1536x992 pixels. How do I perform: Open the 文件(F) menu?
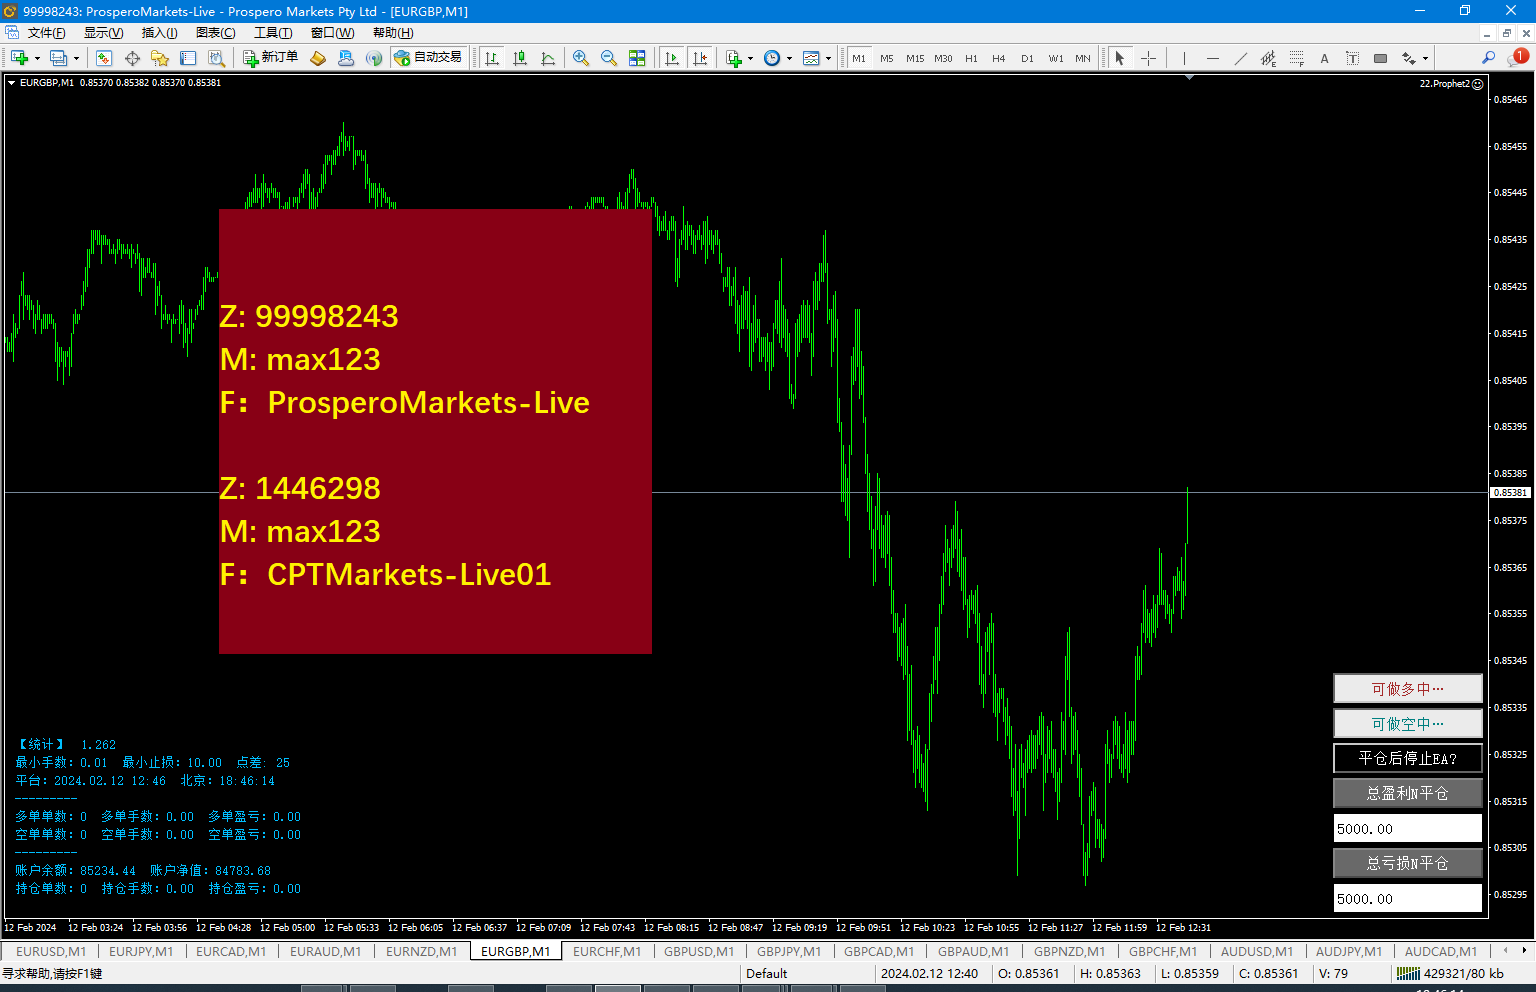(47, 33)
